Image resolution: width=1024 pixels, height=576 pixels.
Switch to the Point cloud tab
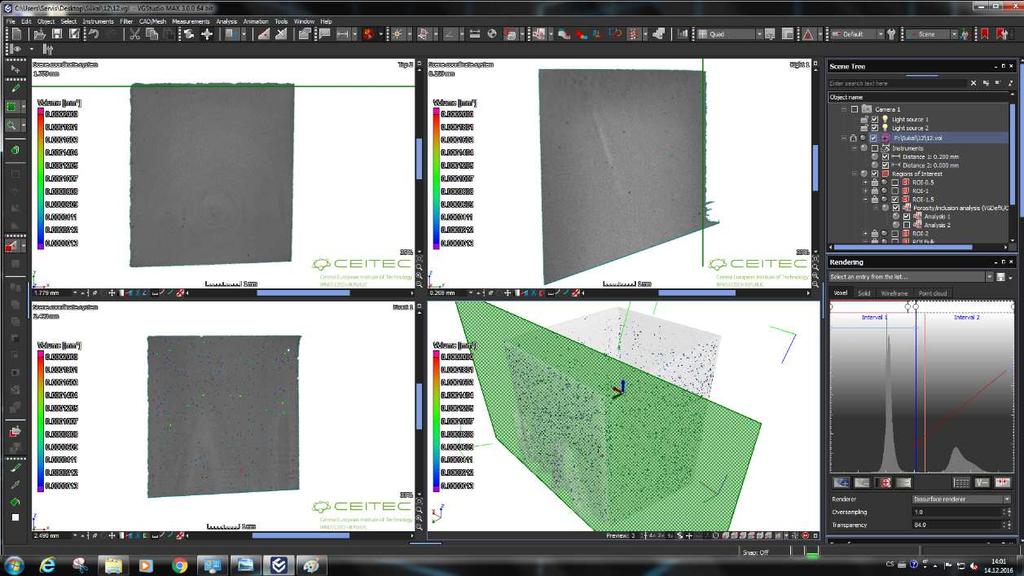(x=932, y=293)
